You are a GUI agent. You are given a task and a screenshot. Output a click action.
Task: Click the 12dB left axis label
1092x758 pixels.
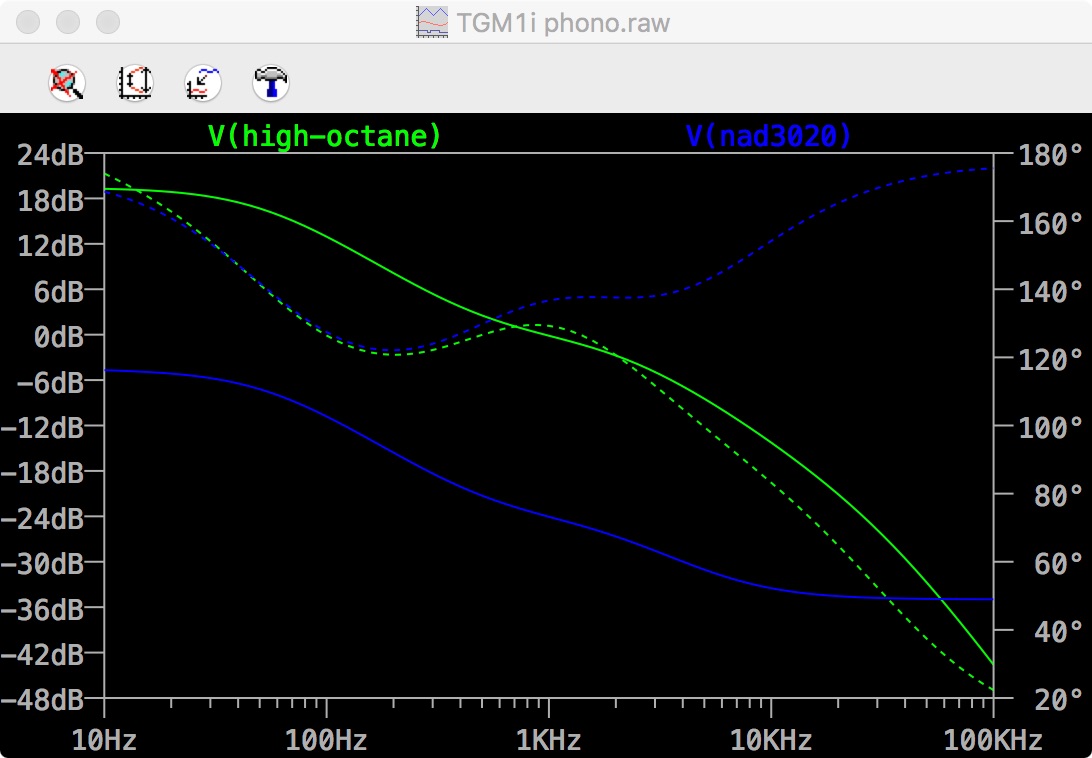tap(50, 245)
